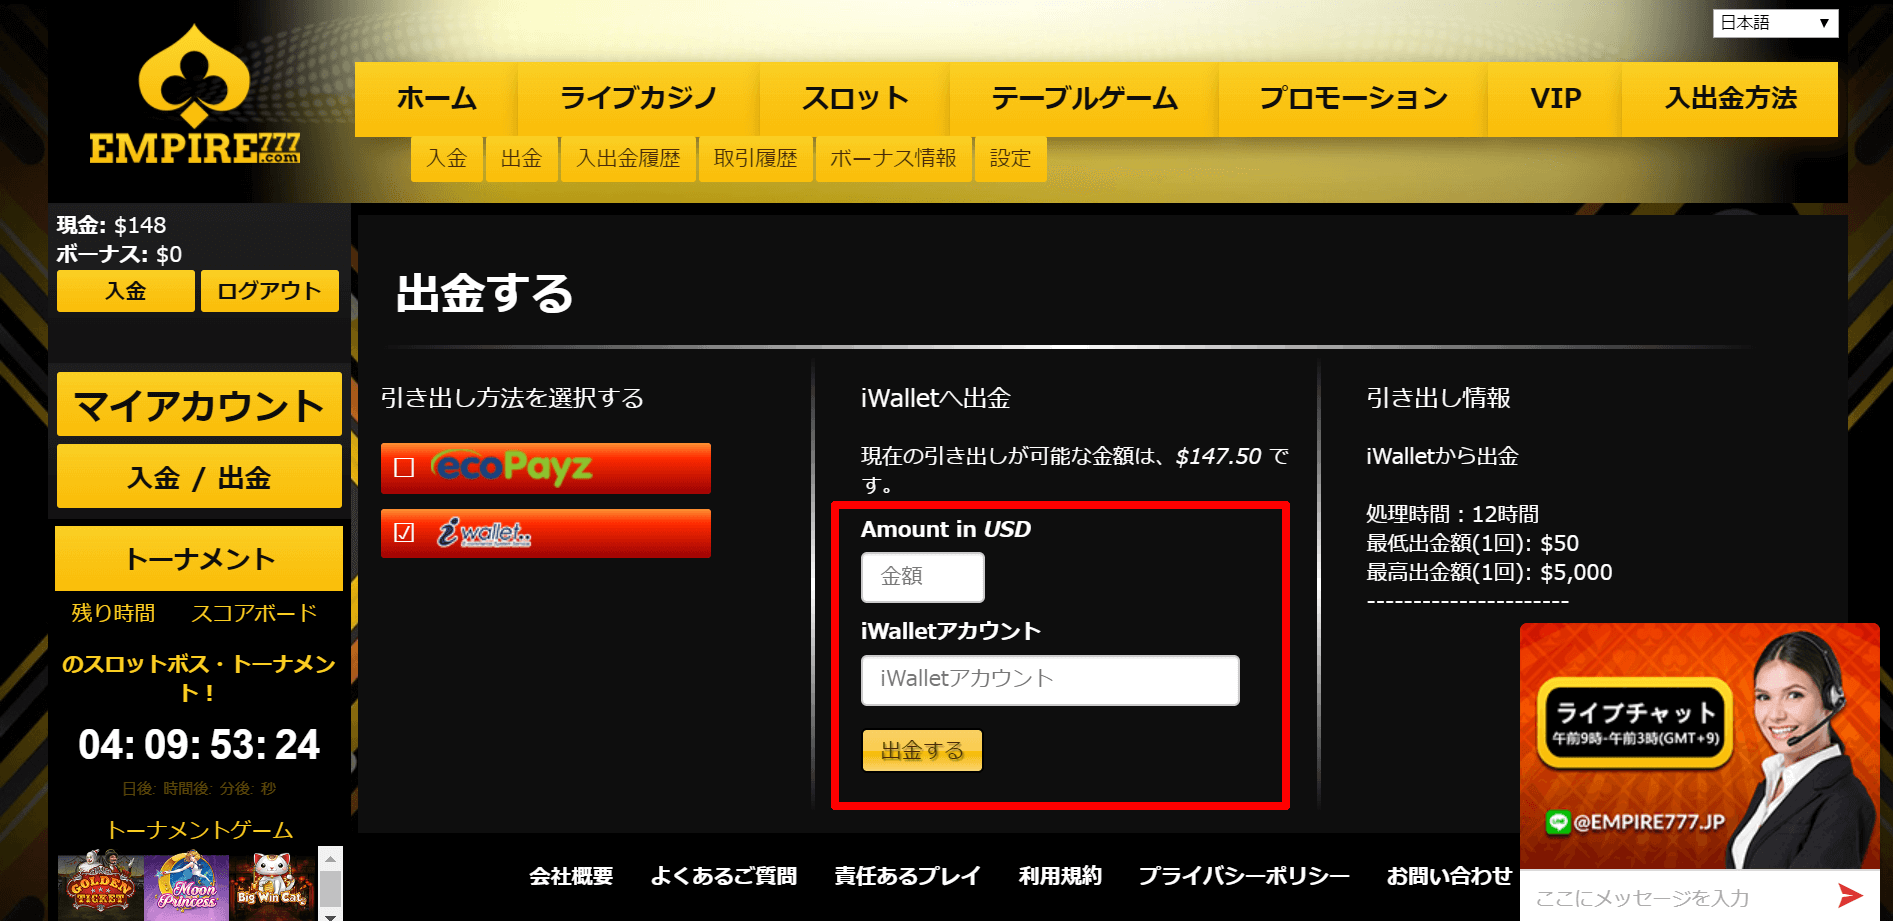The height and width of the screenshot is (921, 1893).
Task: Switch to the 入金 sub-tab
Action: point(447,159)
